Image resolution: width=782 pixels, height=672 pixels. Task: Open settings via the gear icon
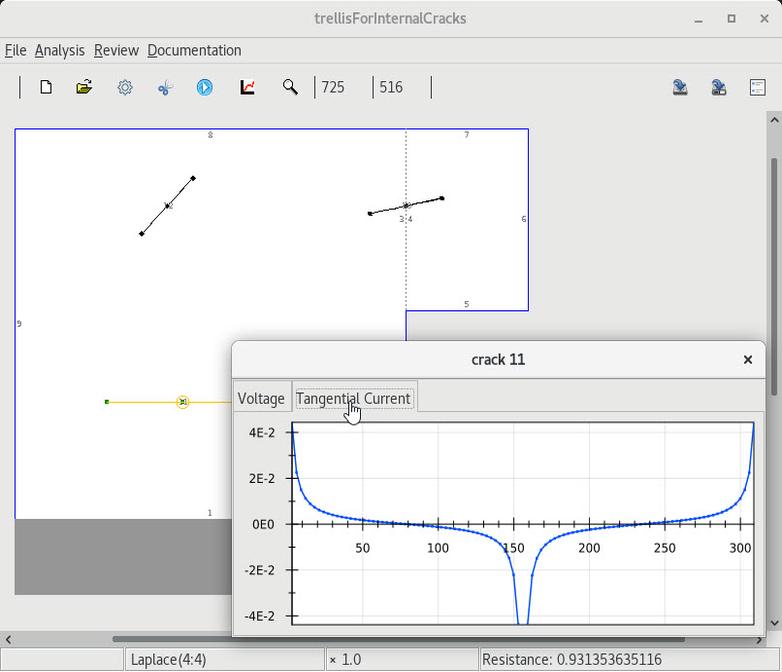click(x=125, y=88)
